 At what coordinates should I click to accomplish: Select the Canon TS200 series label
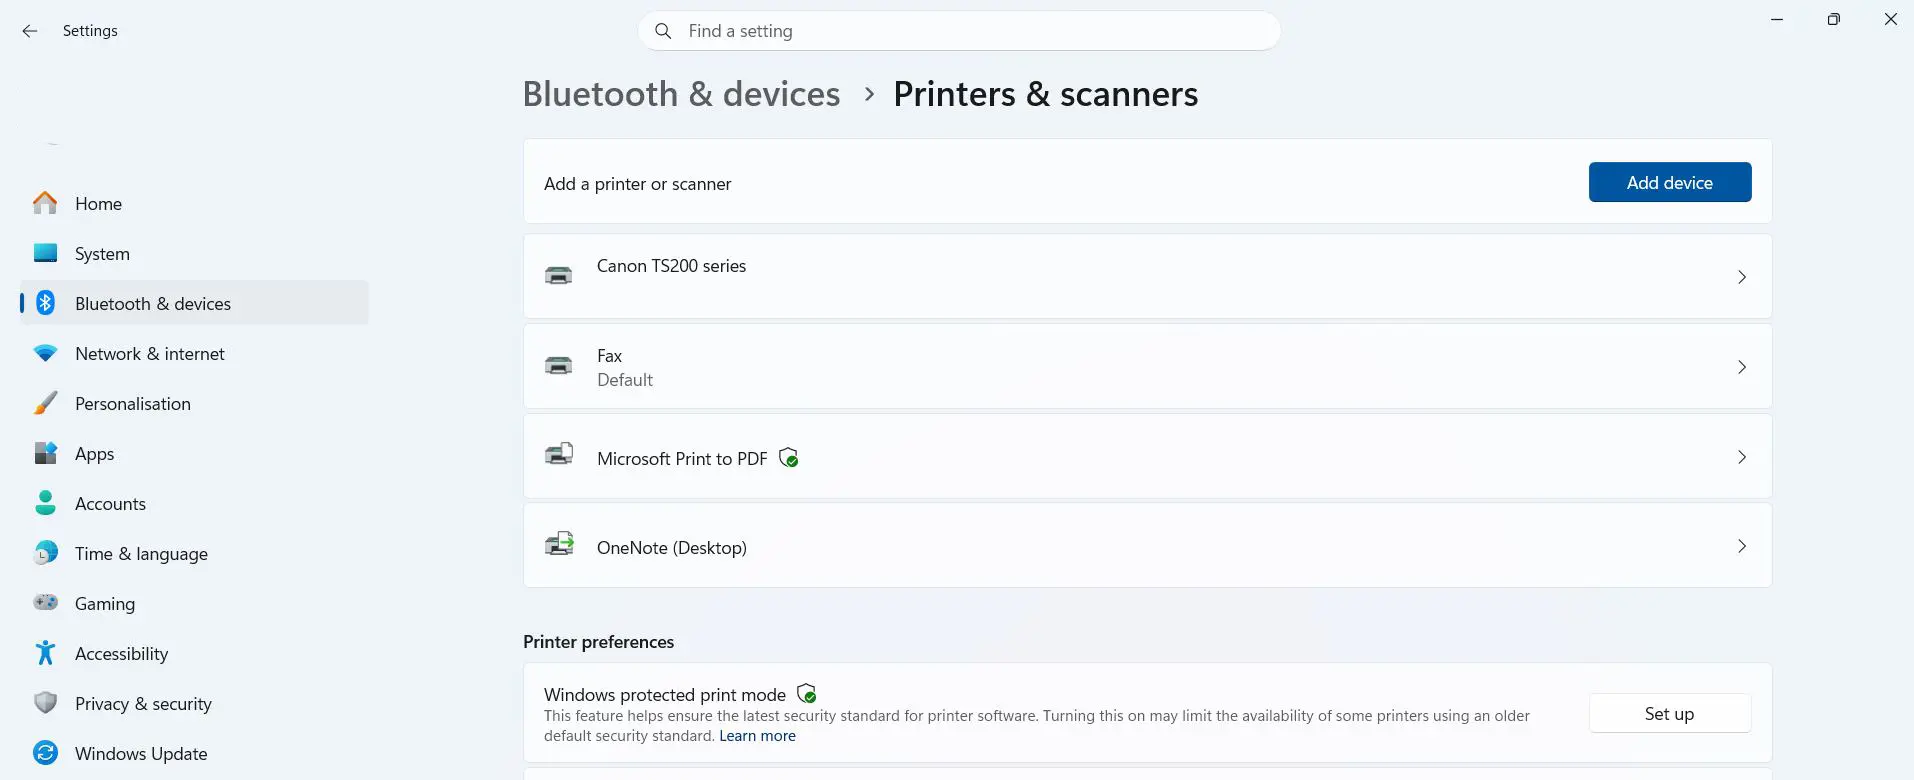point(672,266)
